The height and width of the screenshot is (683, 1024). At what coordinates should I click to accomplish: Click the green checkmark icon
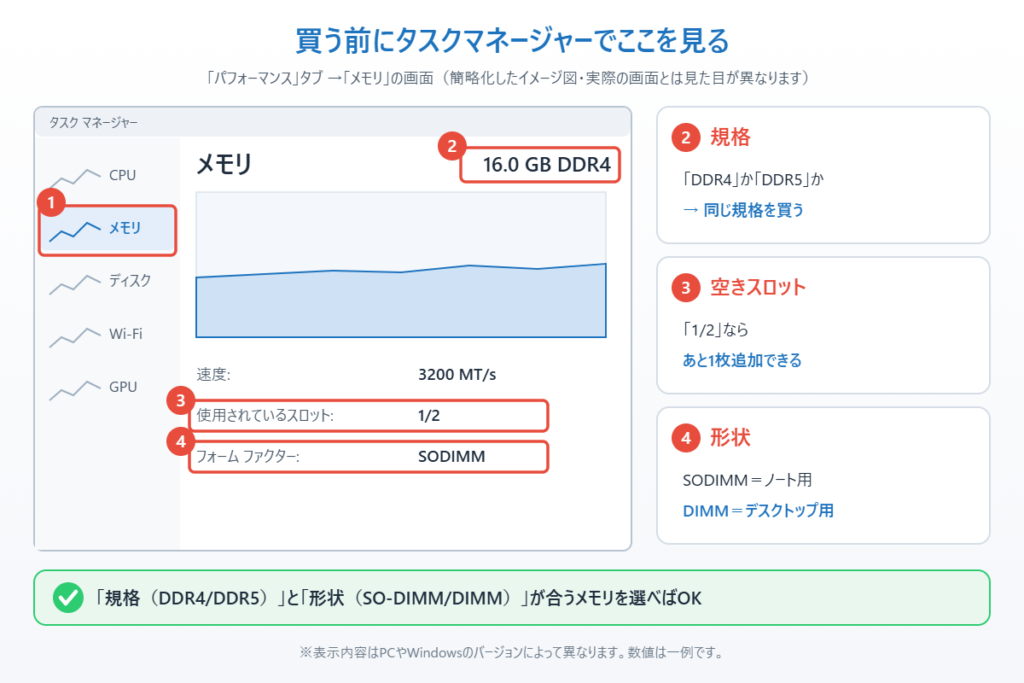(x=68, y=597)
